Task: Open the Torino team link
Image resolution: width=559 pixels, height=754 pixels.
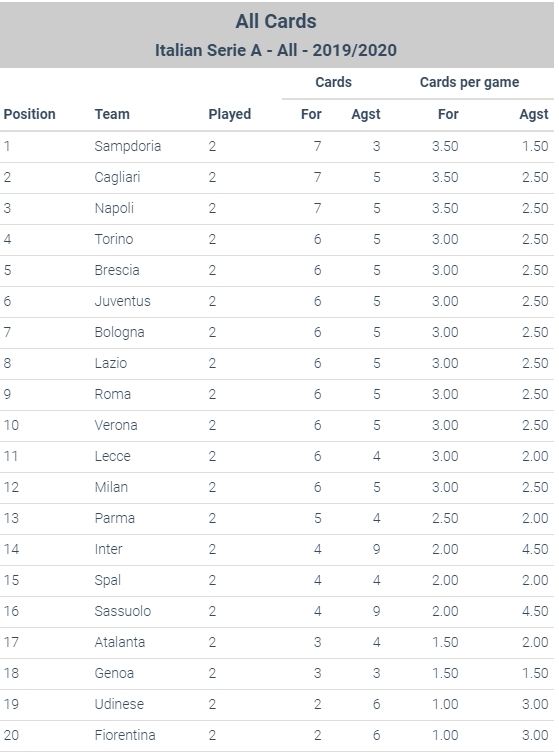Action: [x=114, y=239]
